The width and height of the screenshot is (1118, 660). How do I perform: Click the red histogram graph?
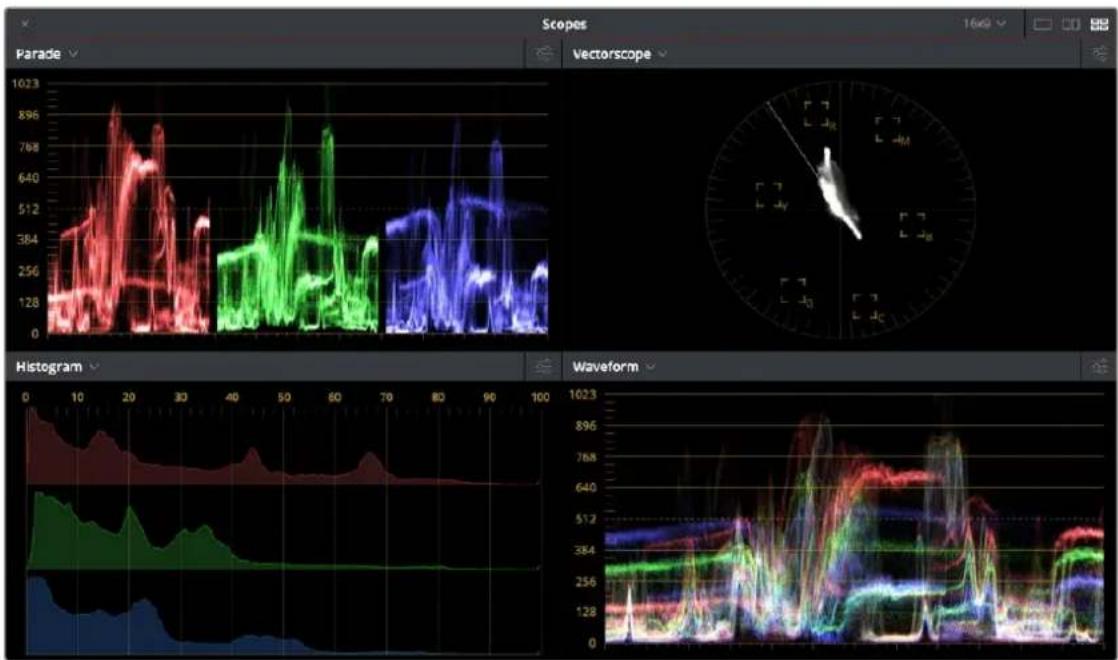tap(283, 447)
